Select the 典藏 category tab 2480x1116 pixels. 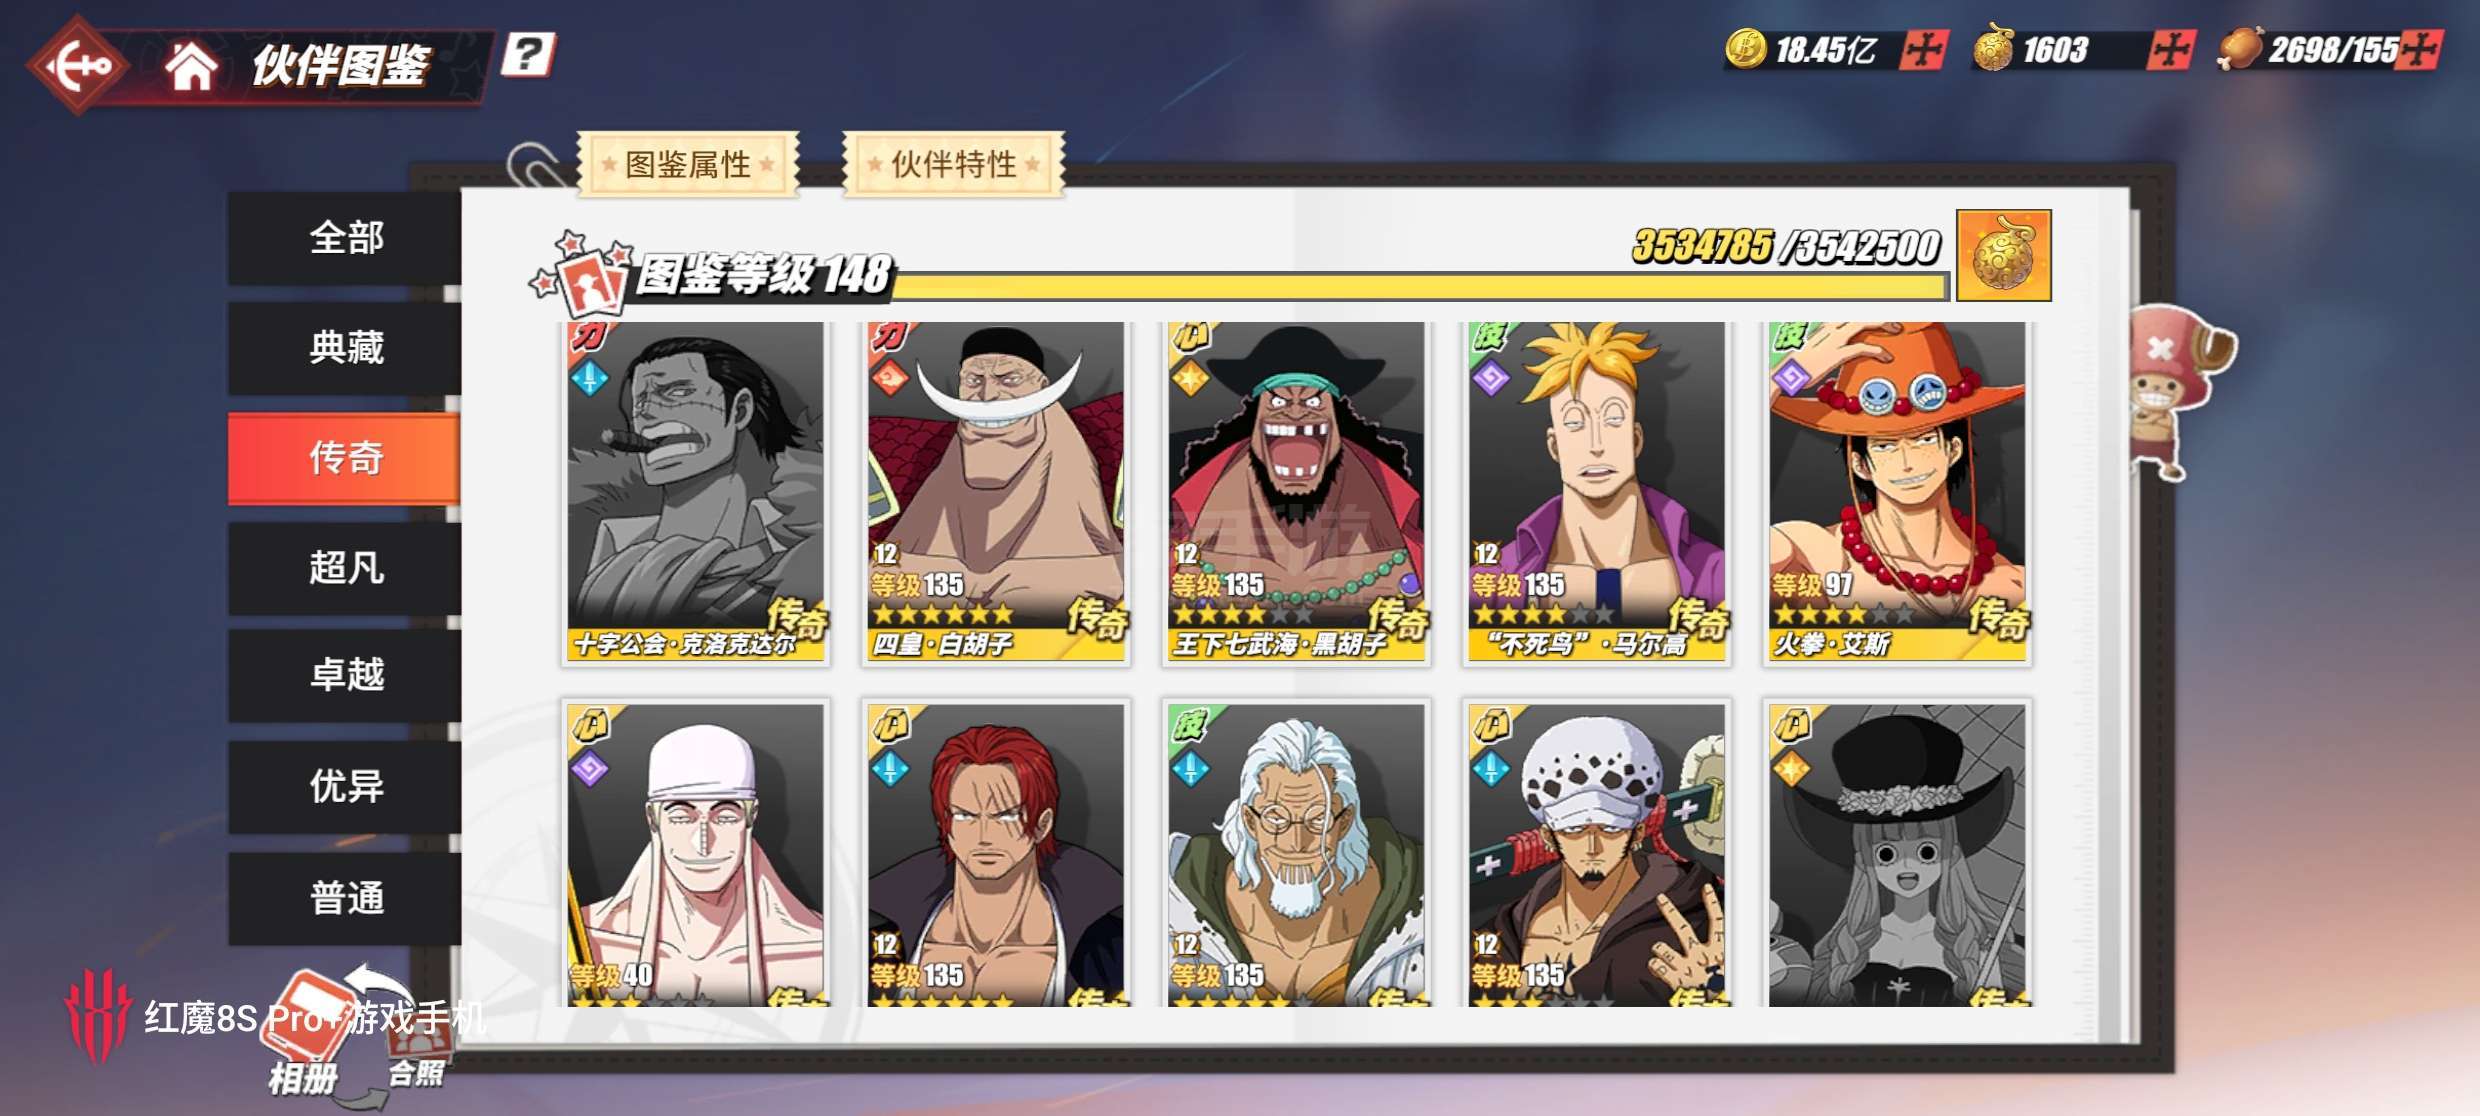345,348
